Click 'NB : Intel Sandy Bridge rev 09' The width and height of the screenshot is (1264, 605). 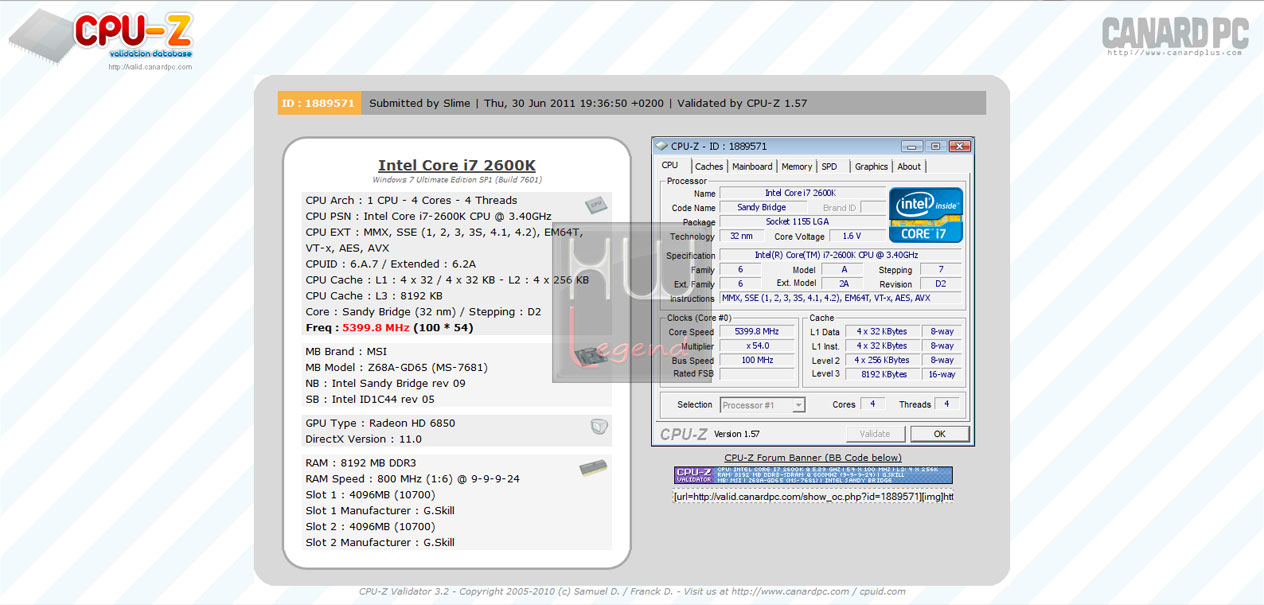click(x=385, y=384)
